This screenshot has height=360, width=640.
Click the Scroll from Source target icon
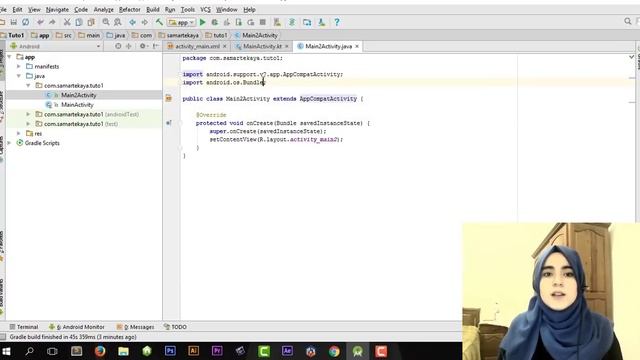point(118,46)
